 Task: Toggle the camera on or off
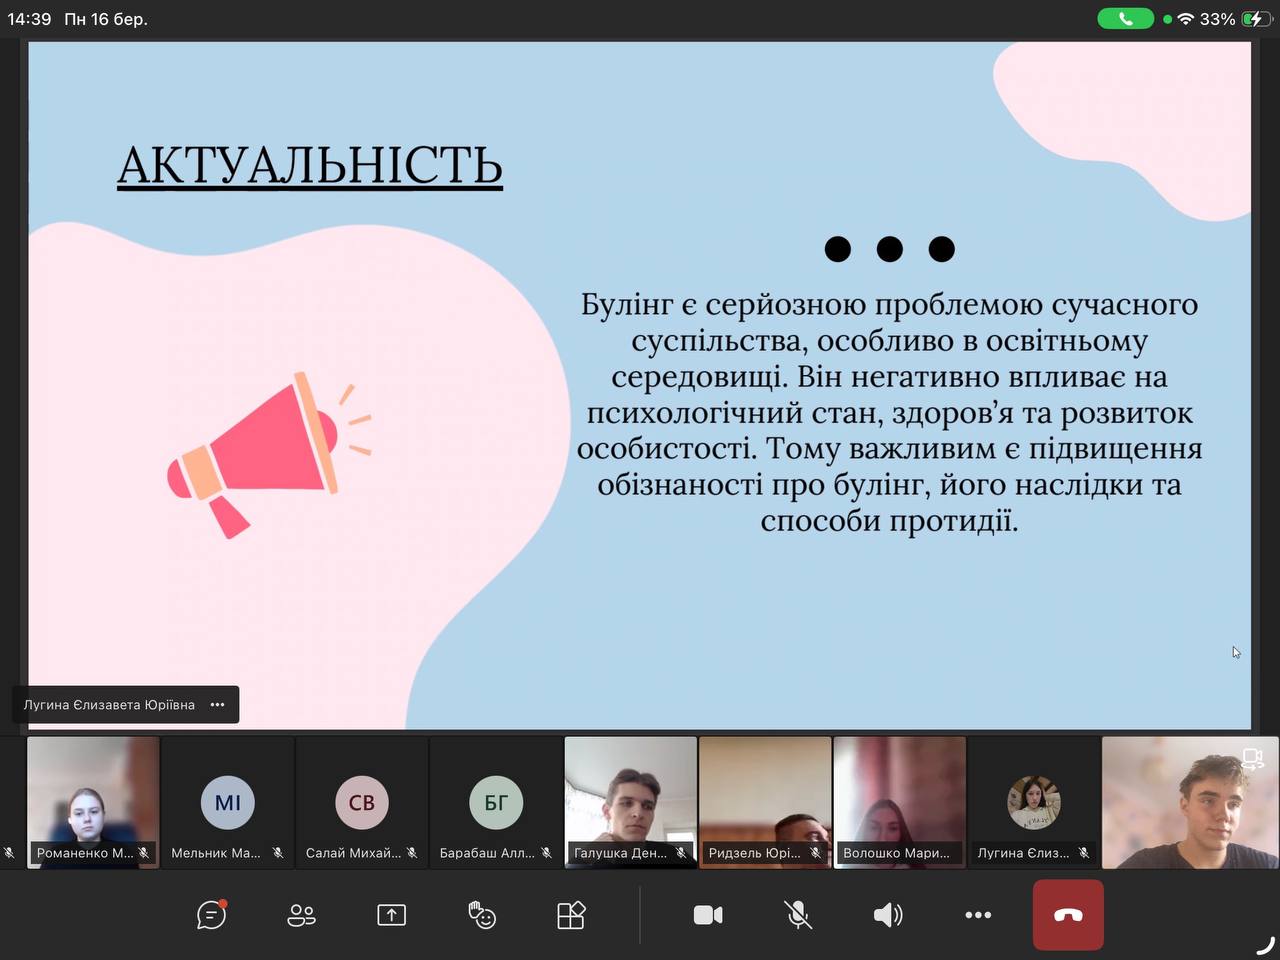click(708, 915)
